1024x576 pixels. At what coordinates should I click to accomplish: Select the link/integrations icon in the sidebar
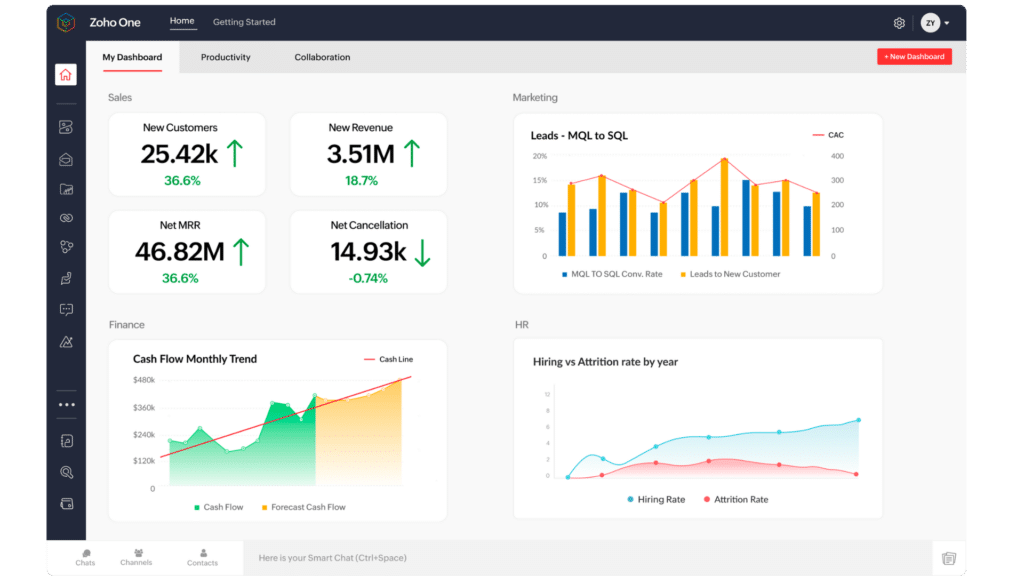tap(66, 217)
